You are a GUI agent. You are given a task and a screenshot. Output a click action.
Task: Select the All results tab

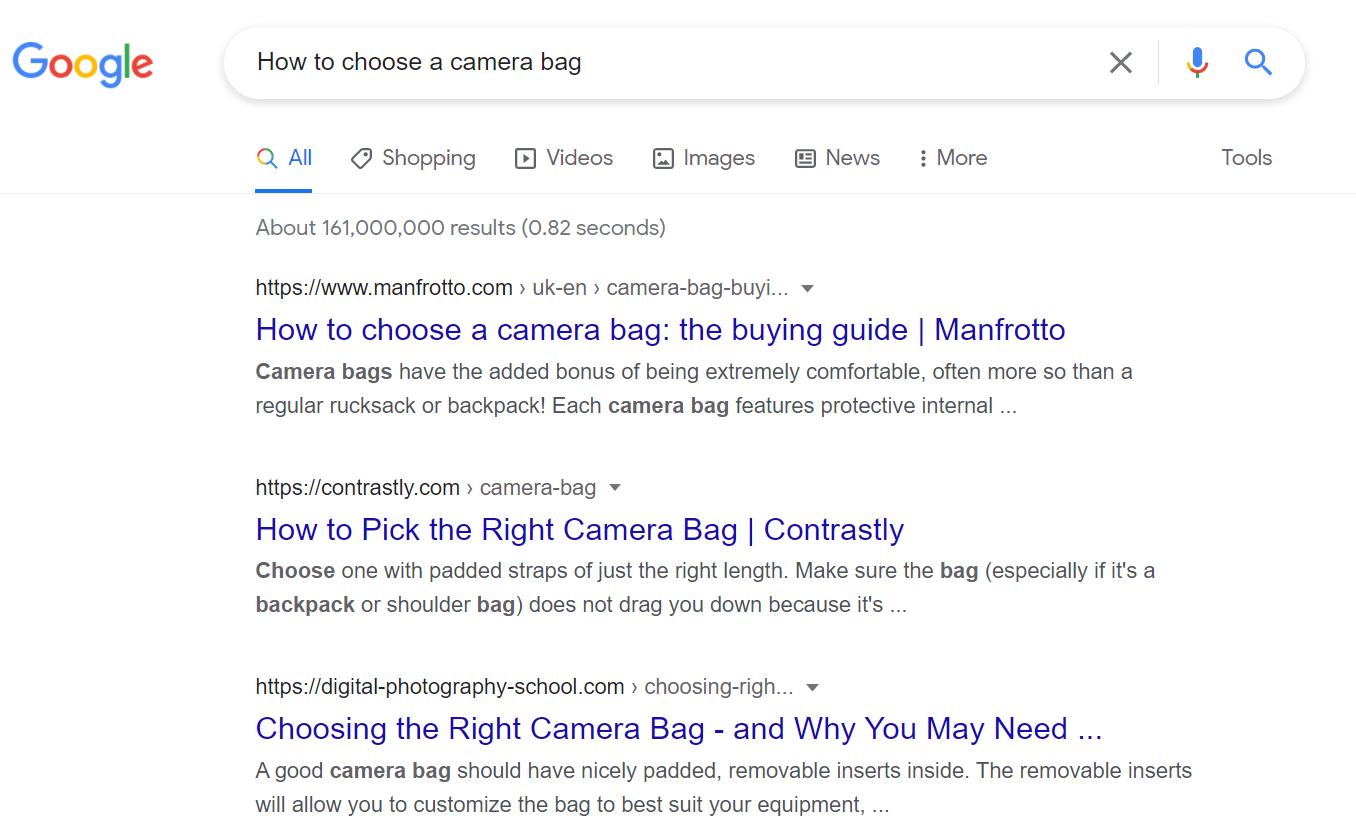284,158
